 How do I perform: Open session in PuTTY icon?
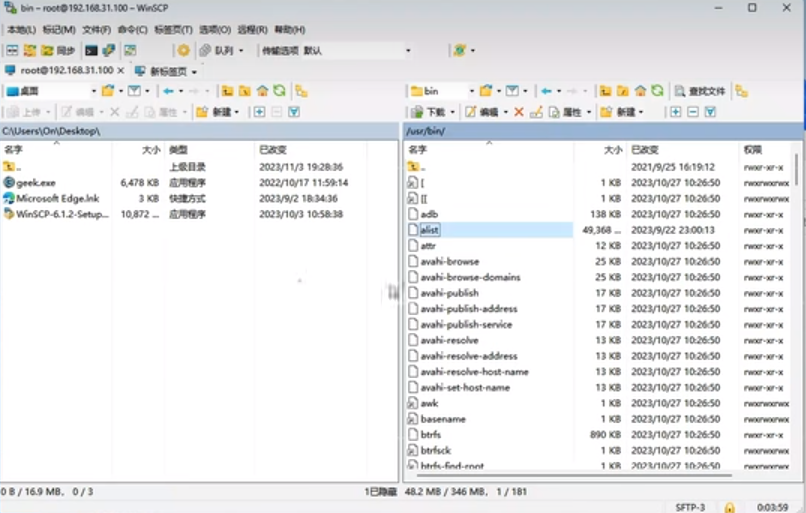(108, 50)
